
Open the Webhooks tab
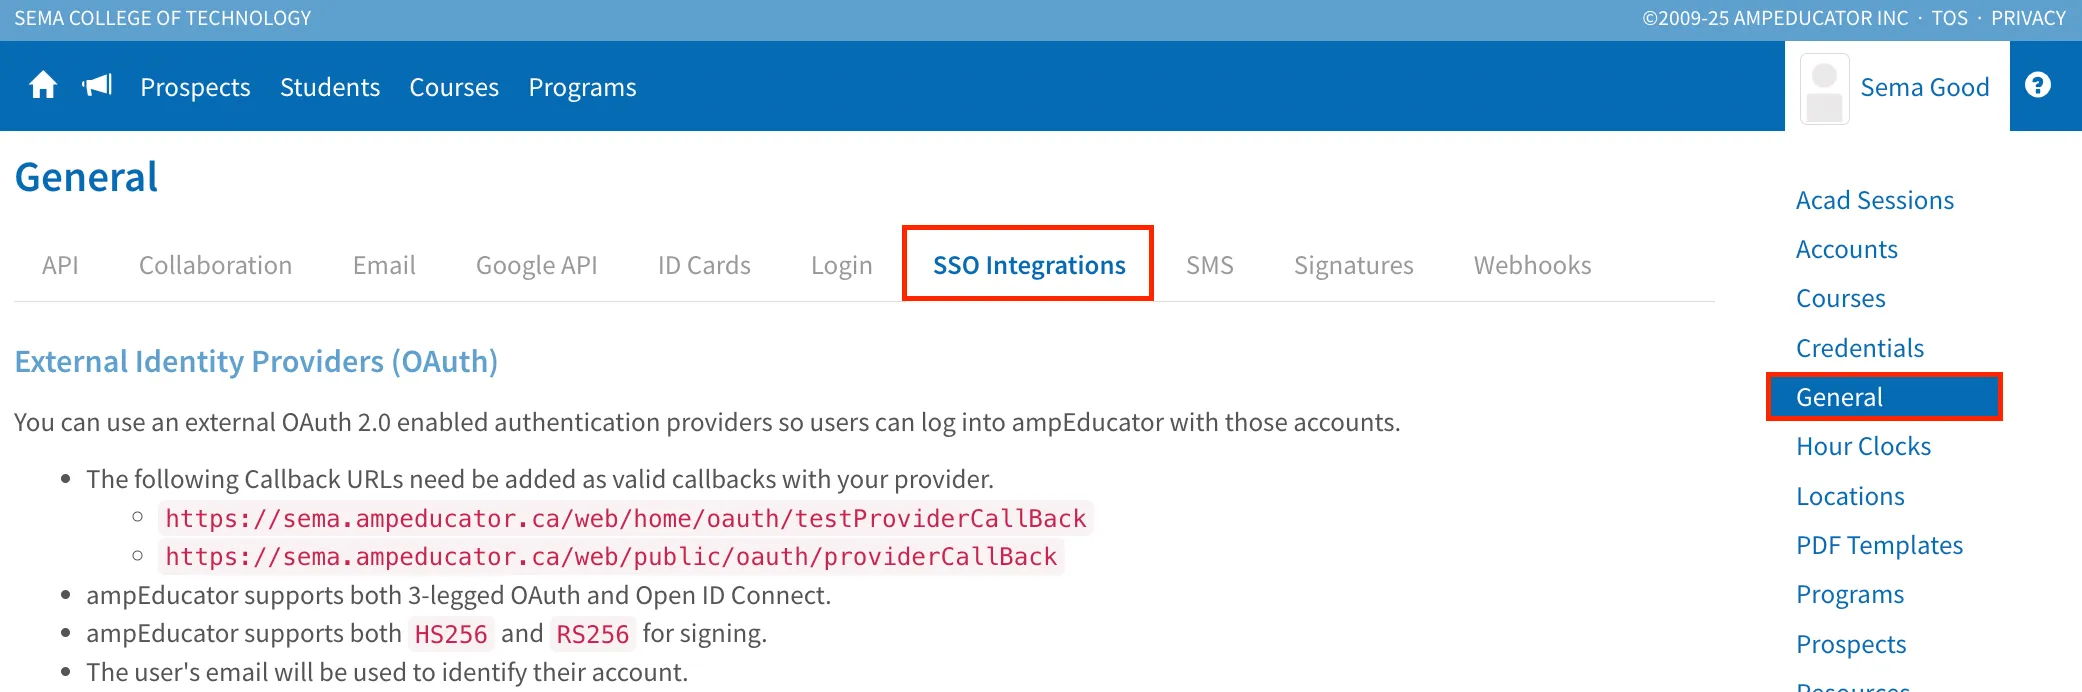(1532, 265)
